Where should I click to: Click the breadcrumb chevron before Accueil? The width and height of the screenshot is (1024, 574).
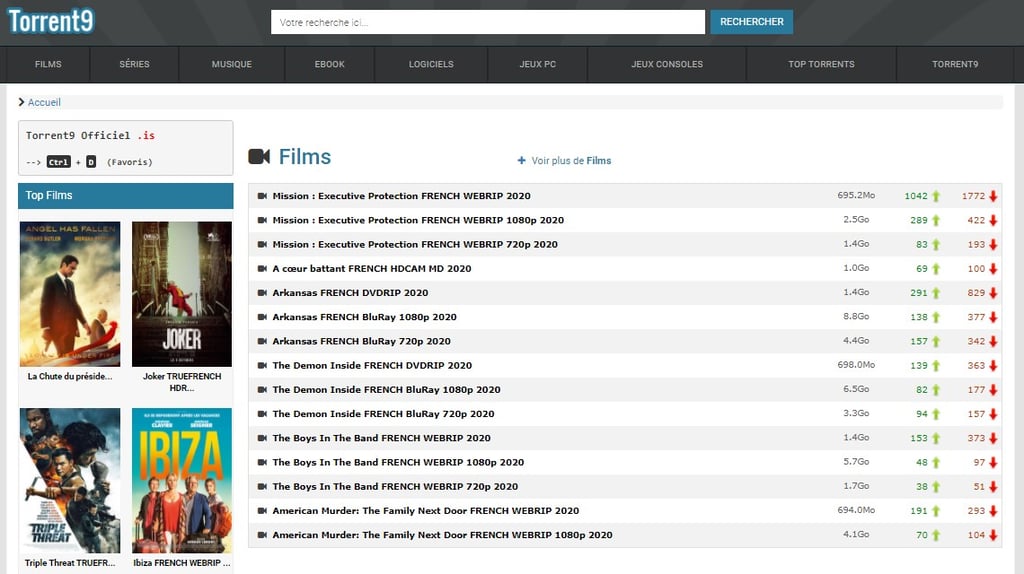click(22, 102)
